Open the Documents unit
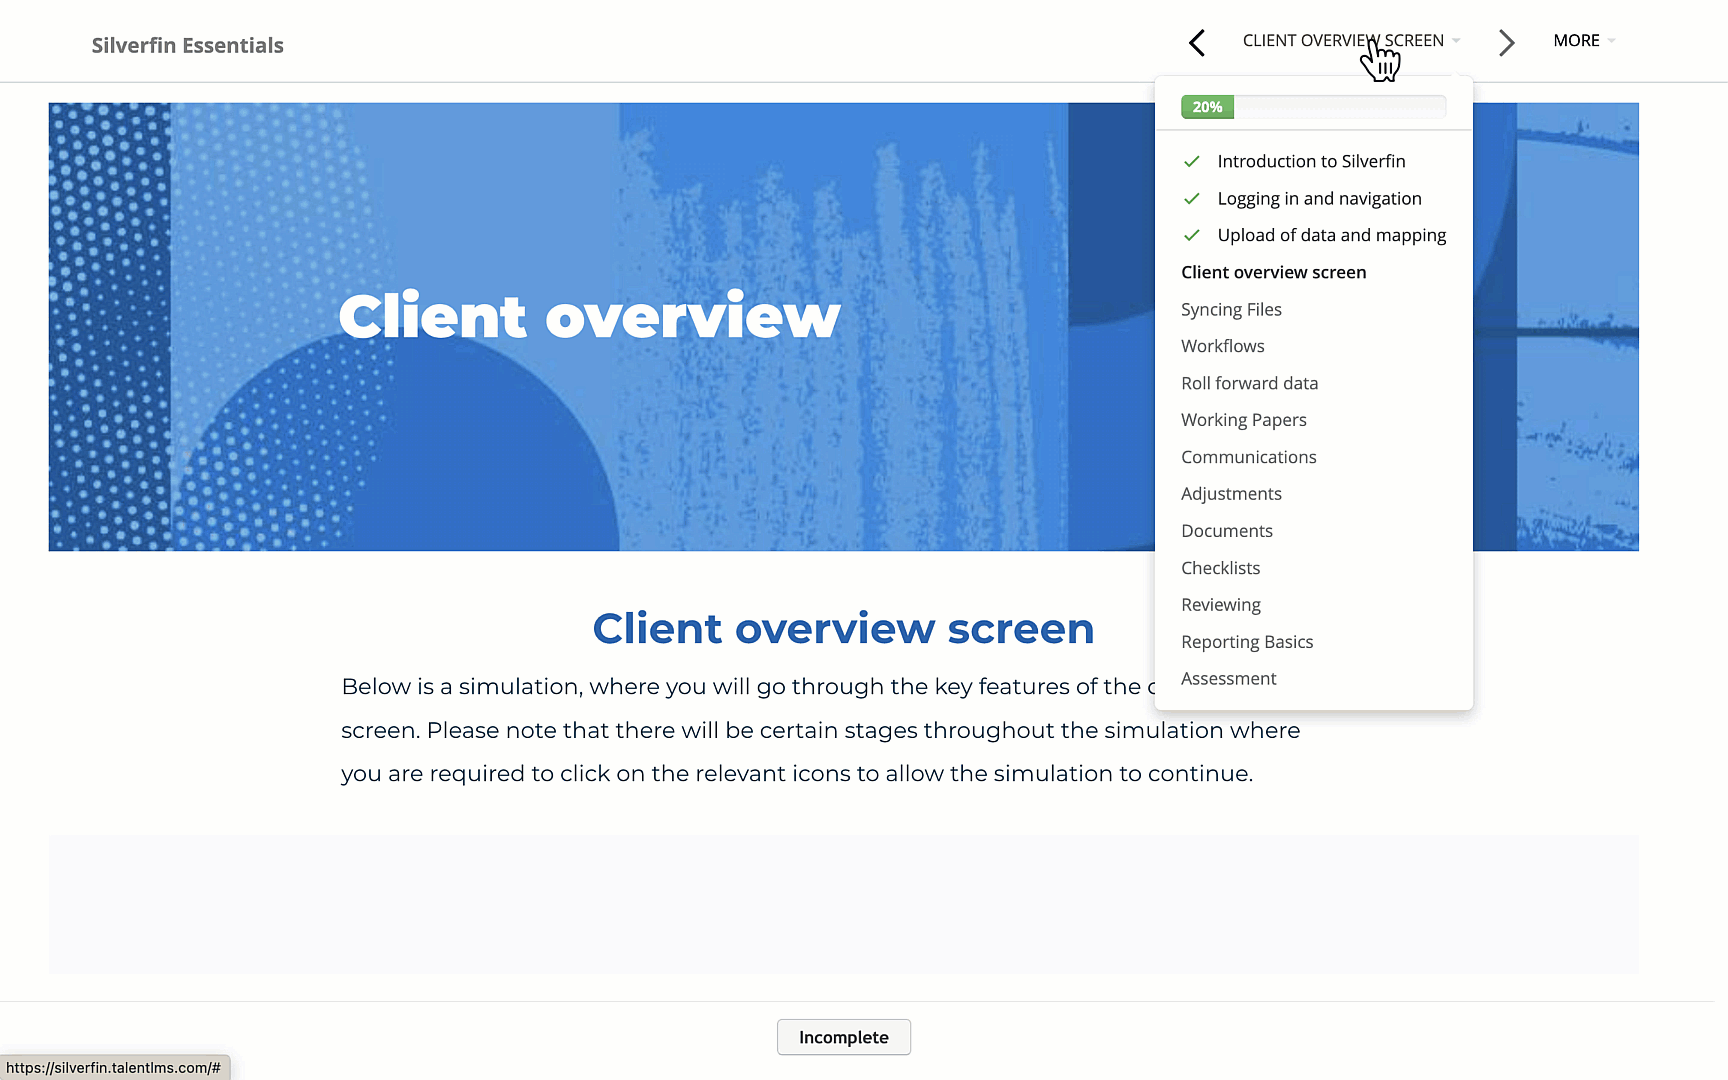 tap(1226, 531)
